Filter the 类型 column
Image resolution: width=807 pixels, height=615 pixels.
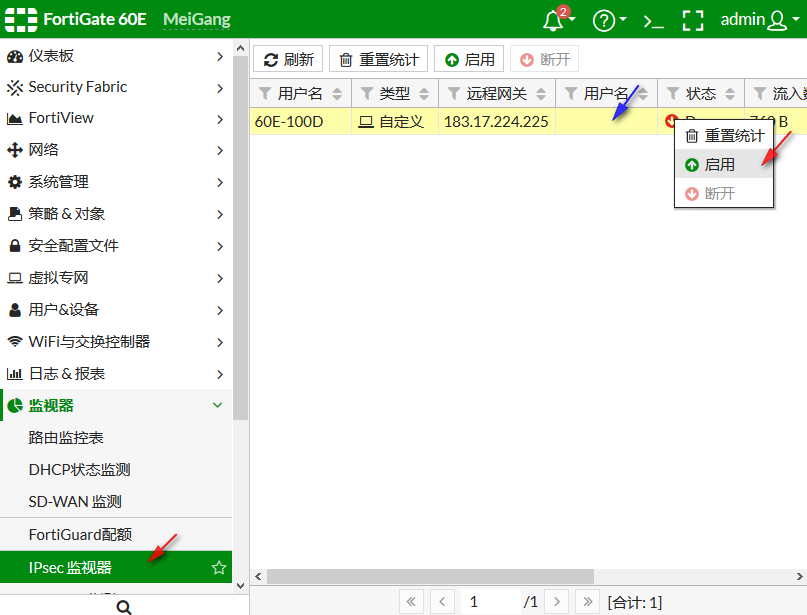coord(366,93)
